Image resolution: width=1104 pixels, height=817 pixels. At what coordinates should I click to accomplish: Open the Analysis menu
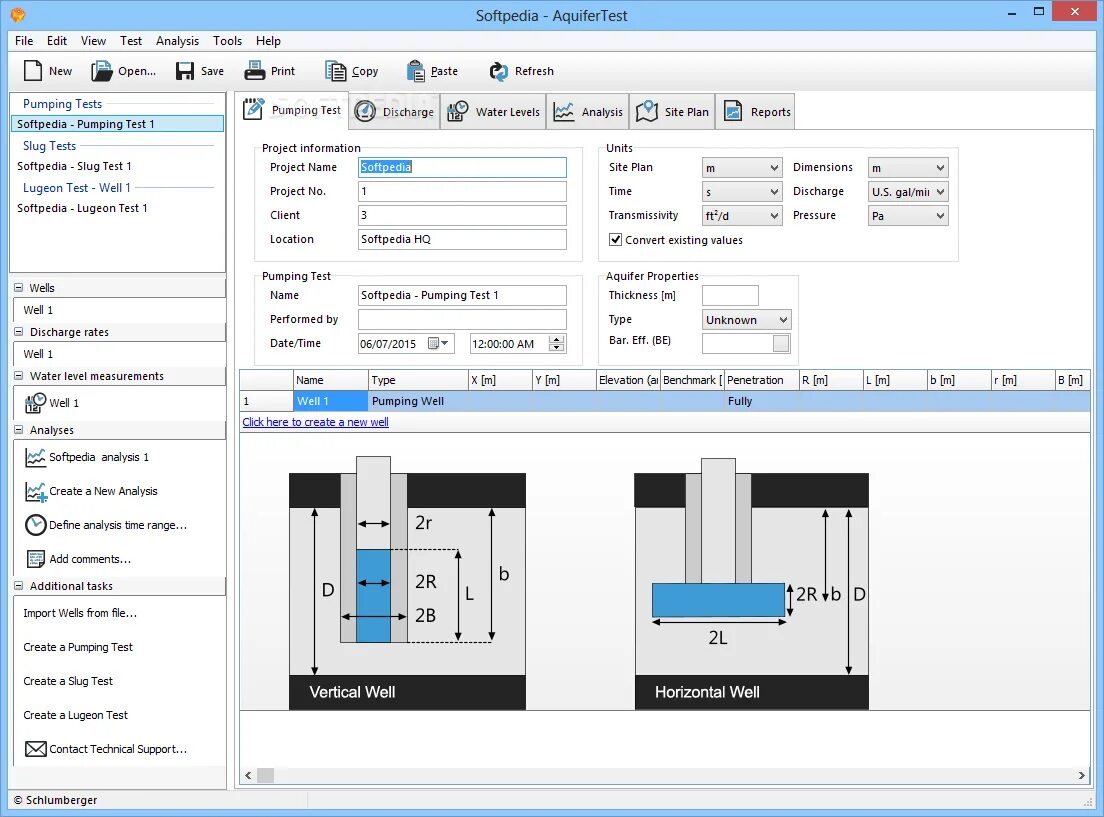tap(177, 41)
